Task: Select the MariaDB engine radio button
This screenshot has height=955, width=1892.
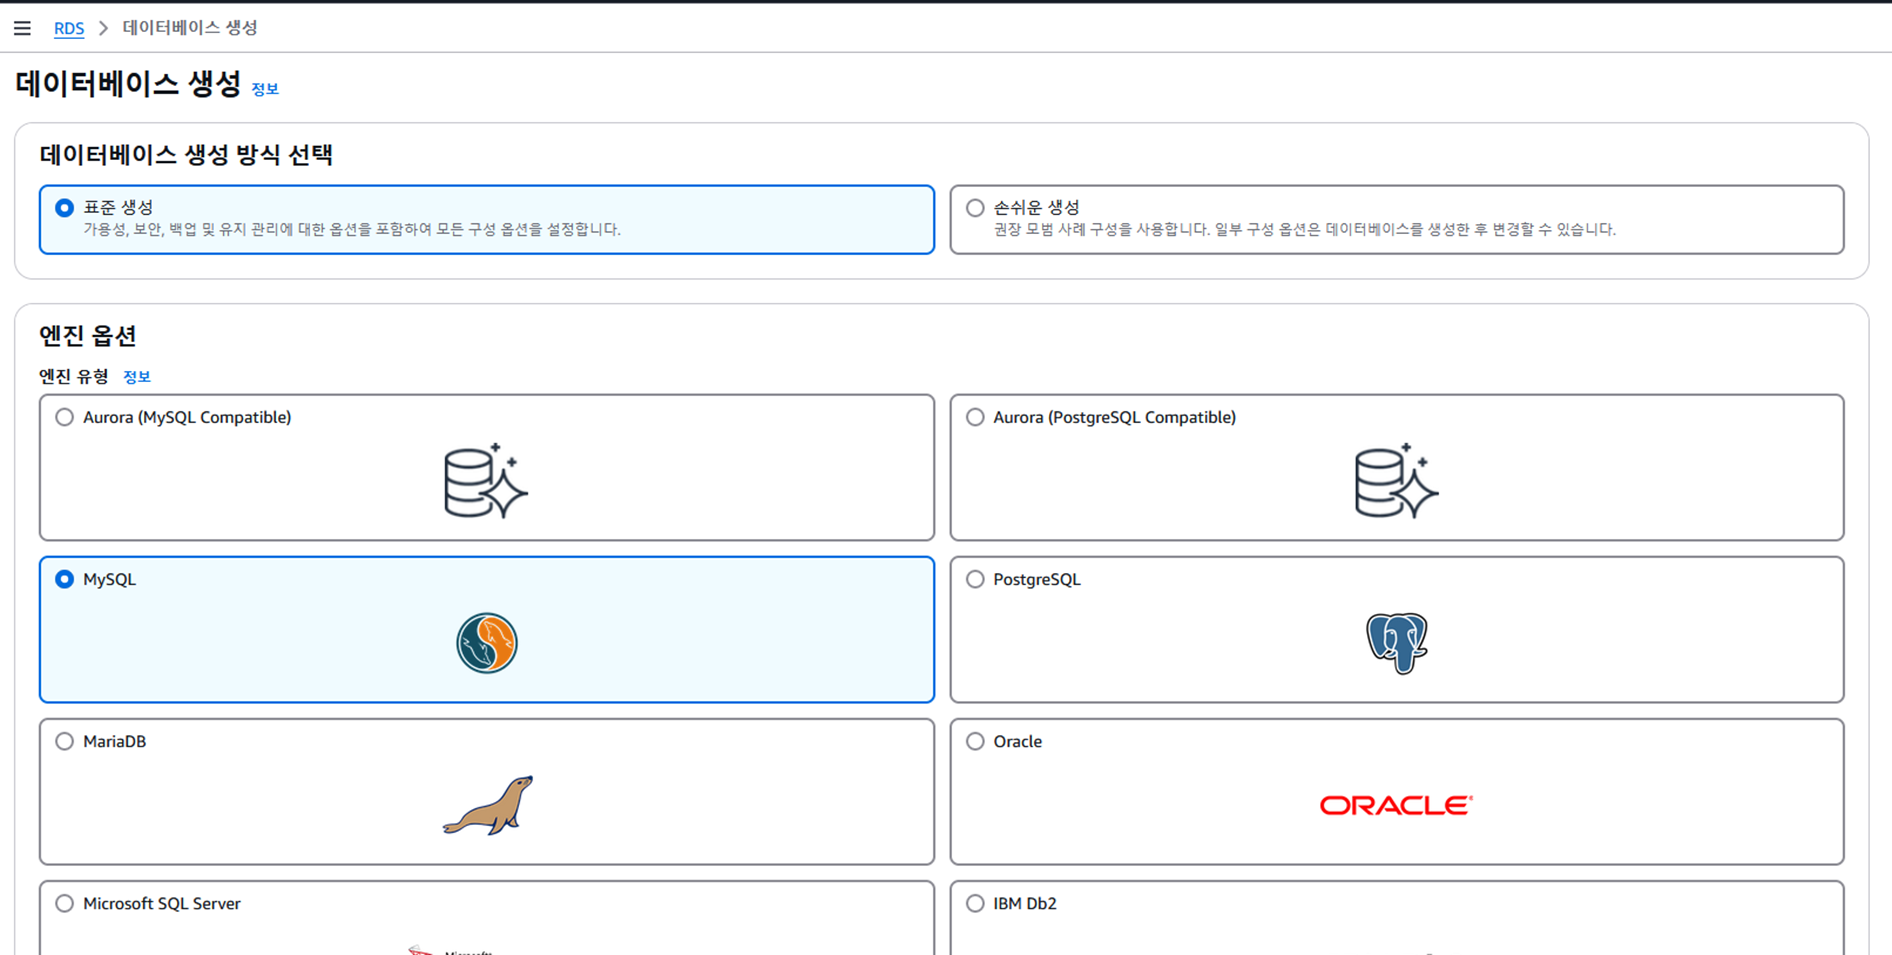Action: click(x=64, y=741)
